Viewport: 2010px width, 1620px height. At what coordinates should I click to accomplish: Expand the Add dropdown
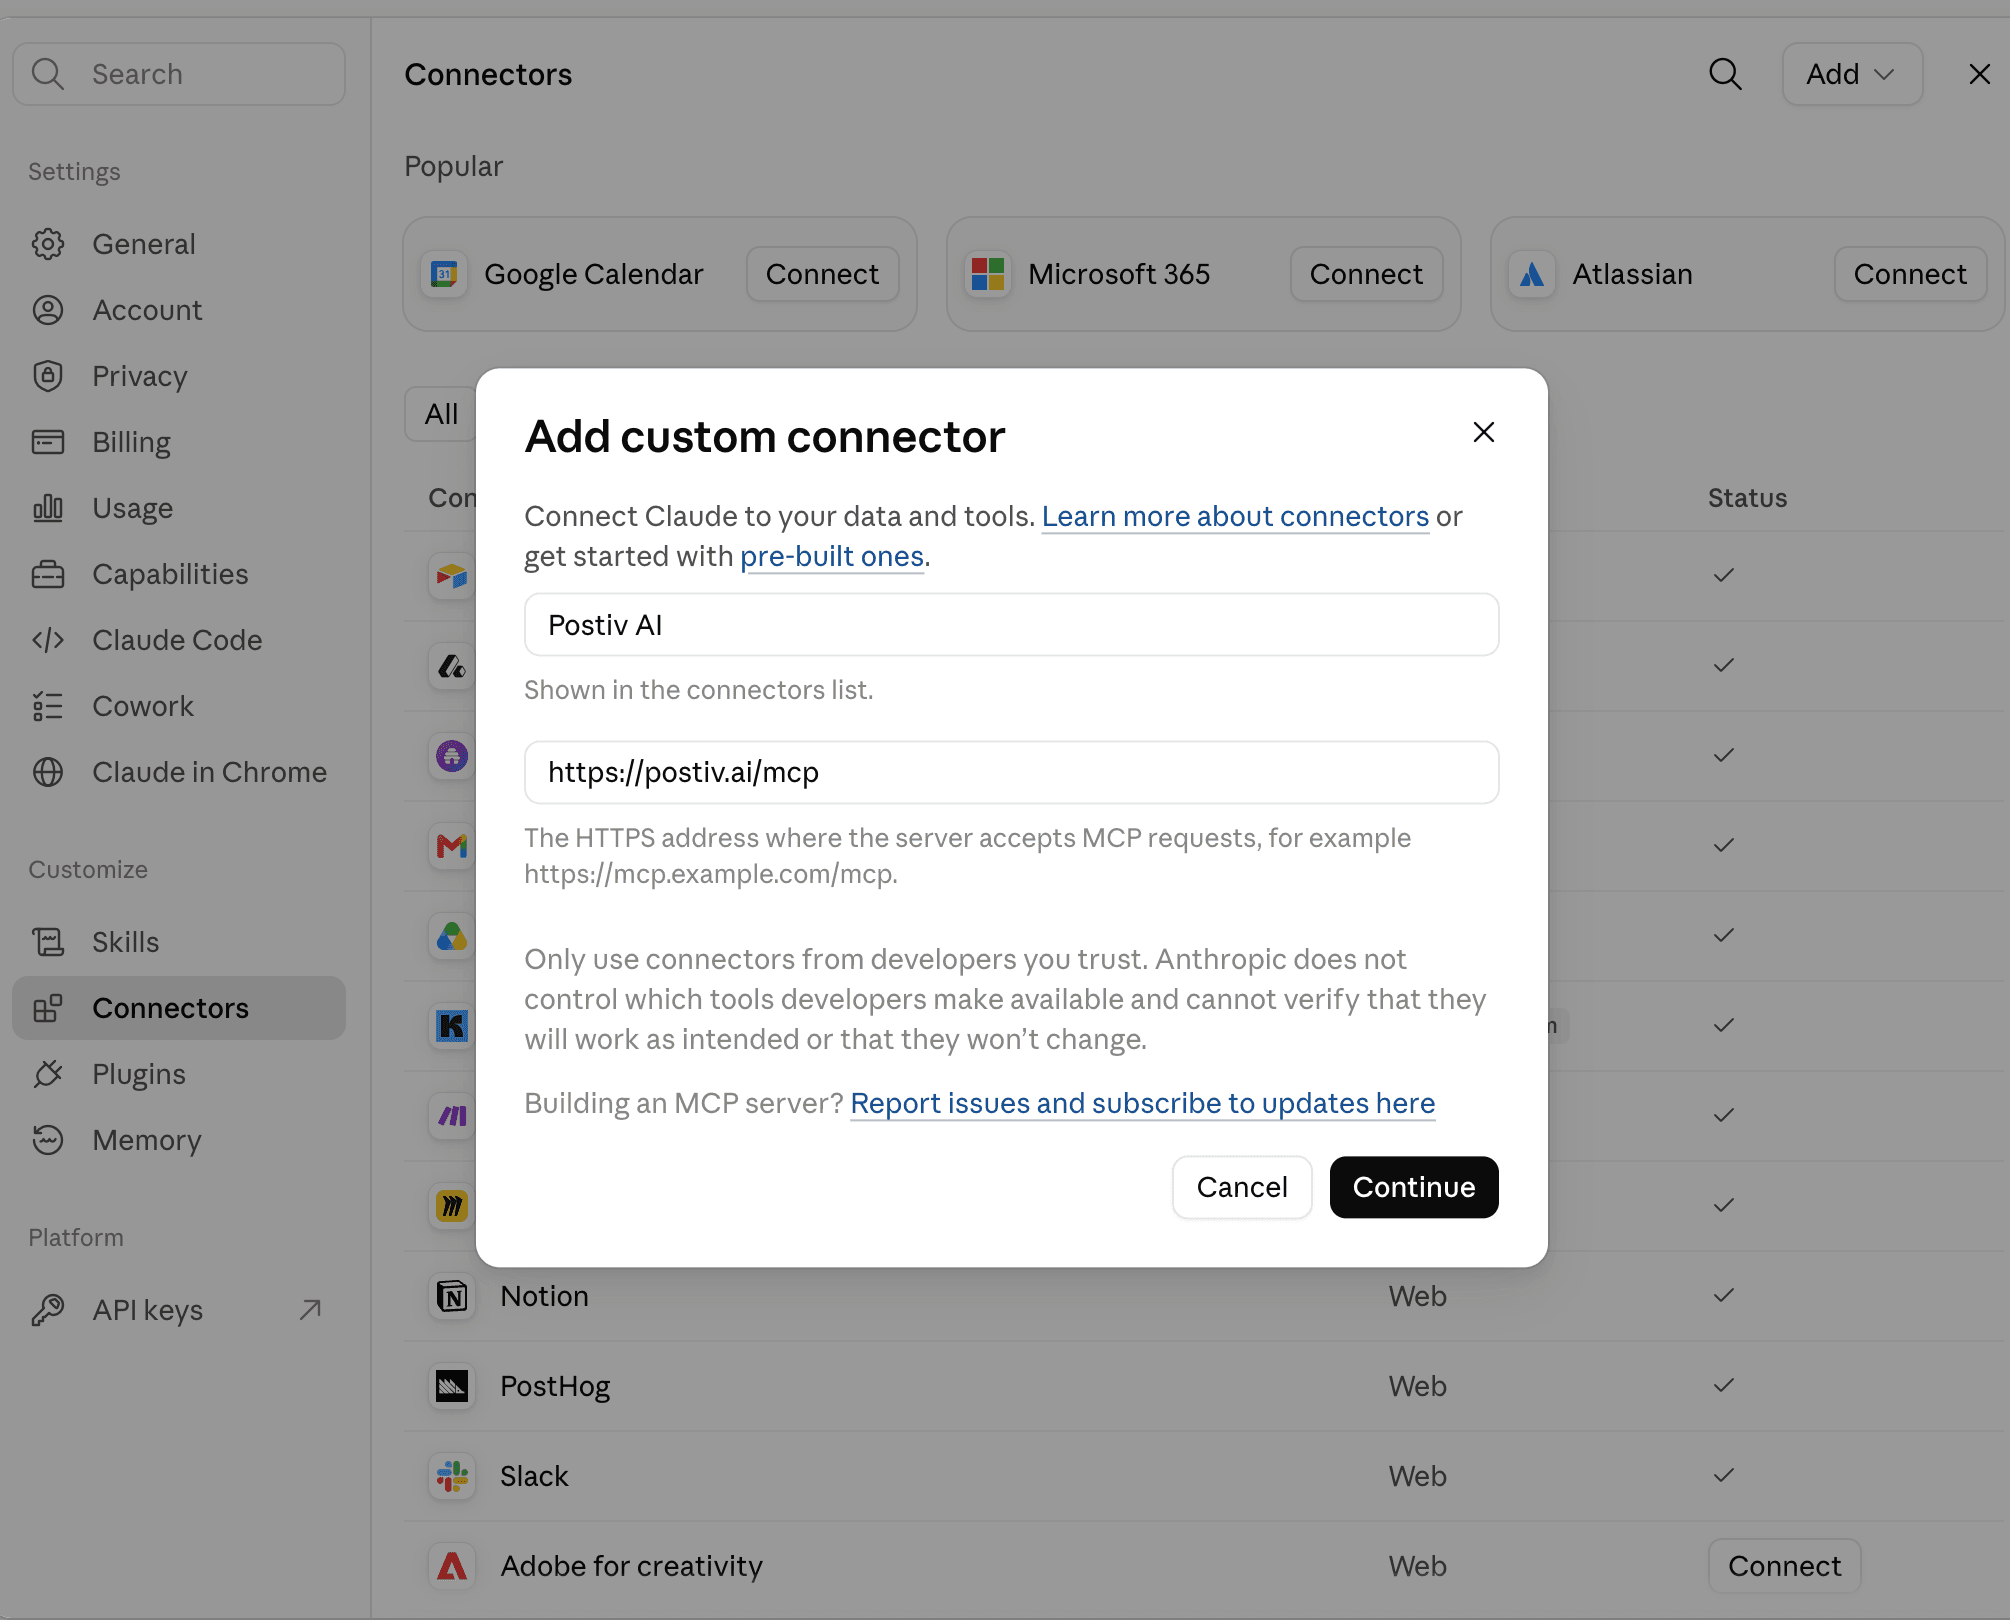point(1852,74)
